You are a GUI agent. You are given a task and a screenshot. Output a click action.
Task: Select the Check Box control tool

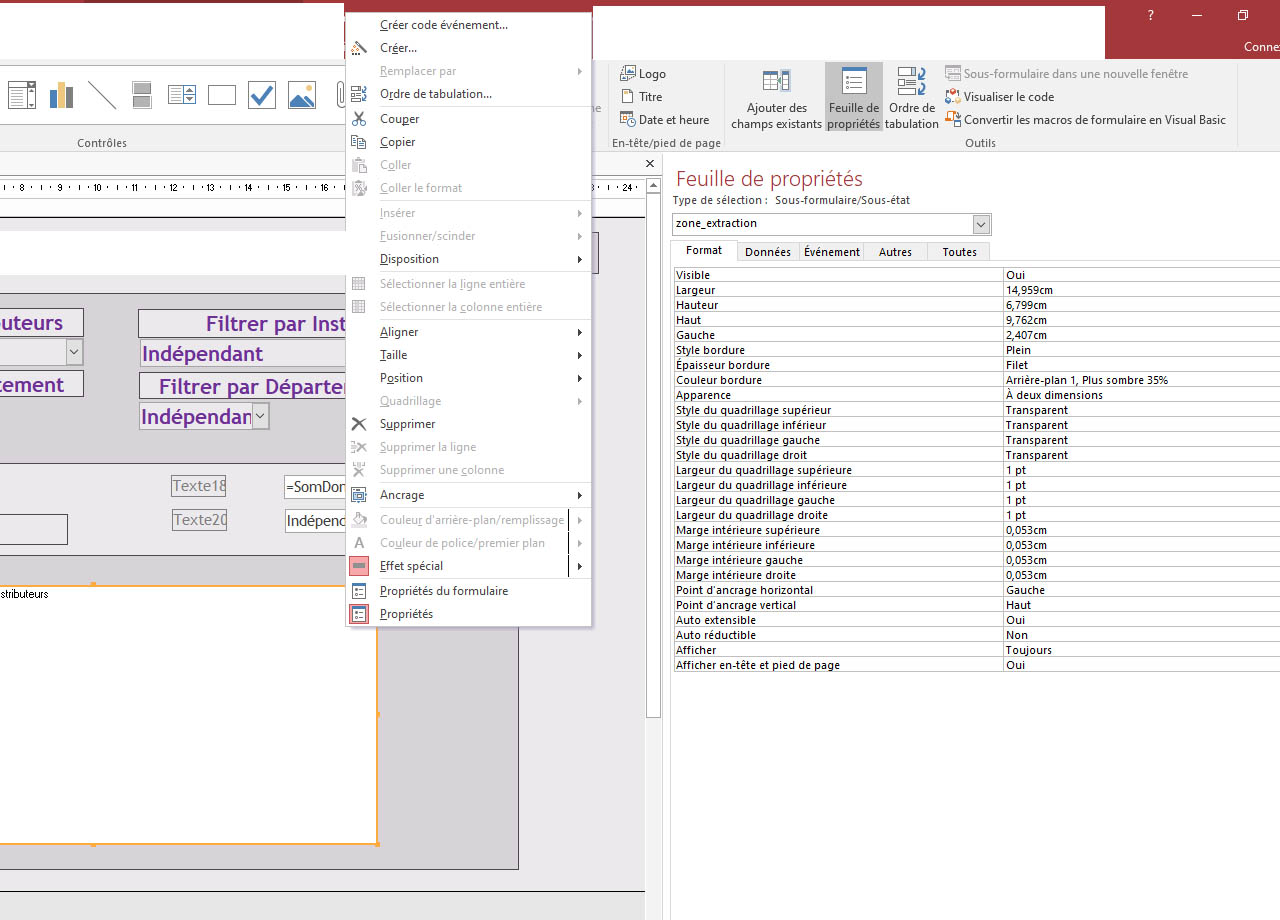(262, 95)
